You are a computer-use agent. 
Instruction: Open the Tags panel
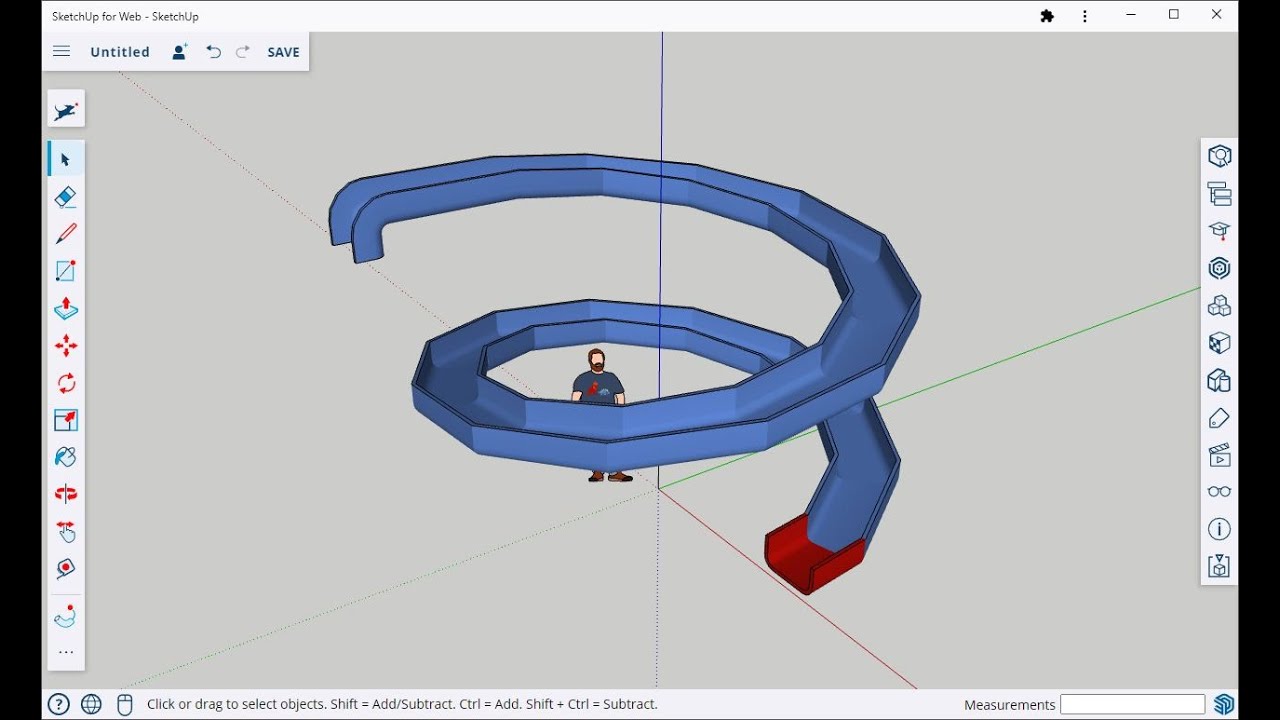click(x=1219, y=418)
